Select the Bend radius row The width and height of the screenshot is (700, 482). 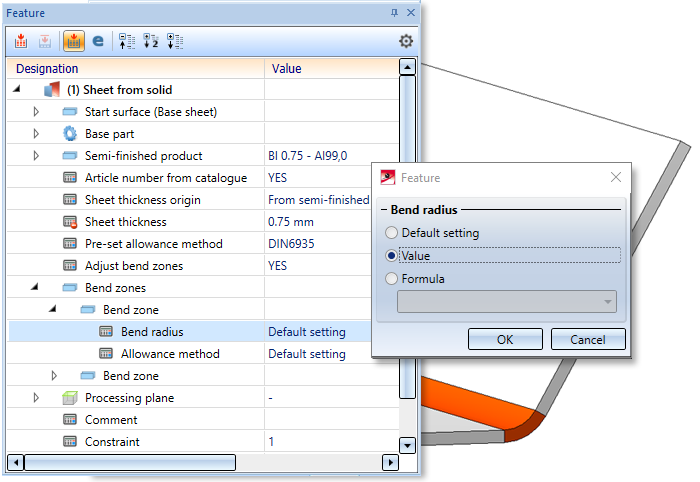coord(189,332)
